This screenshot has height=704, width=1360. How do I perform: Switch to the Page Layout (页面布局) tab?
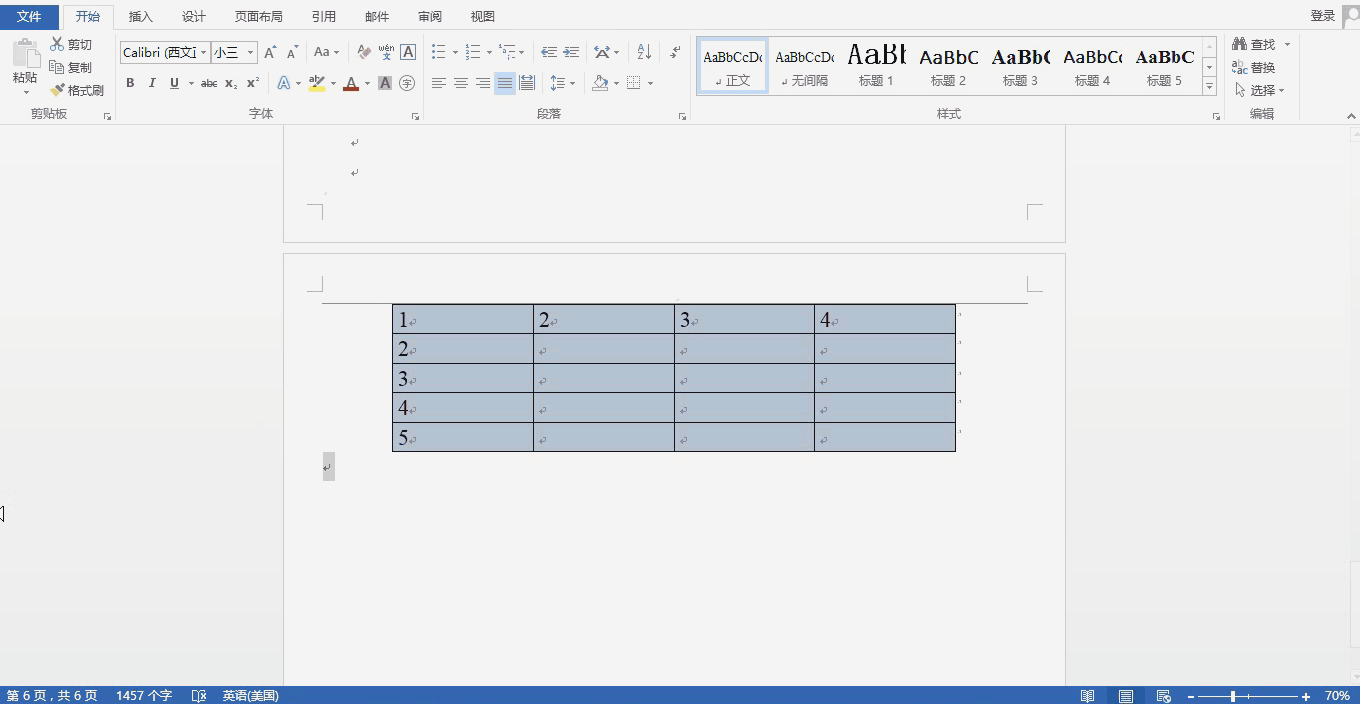coord(258,16)
